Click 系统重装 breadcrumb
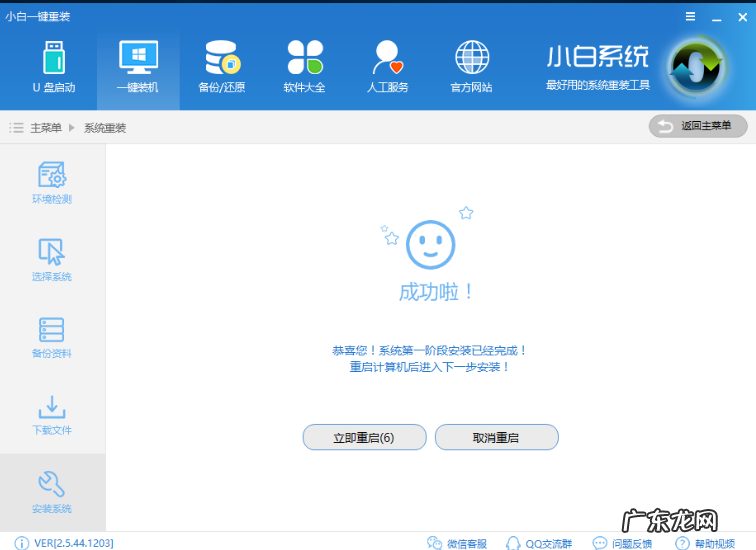 pos(105,128)
